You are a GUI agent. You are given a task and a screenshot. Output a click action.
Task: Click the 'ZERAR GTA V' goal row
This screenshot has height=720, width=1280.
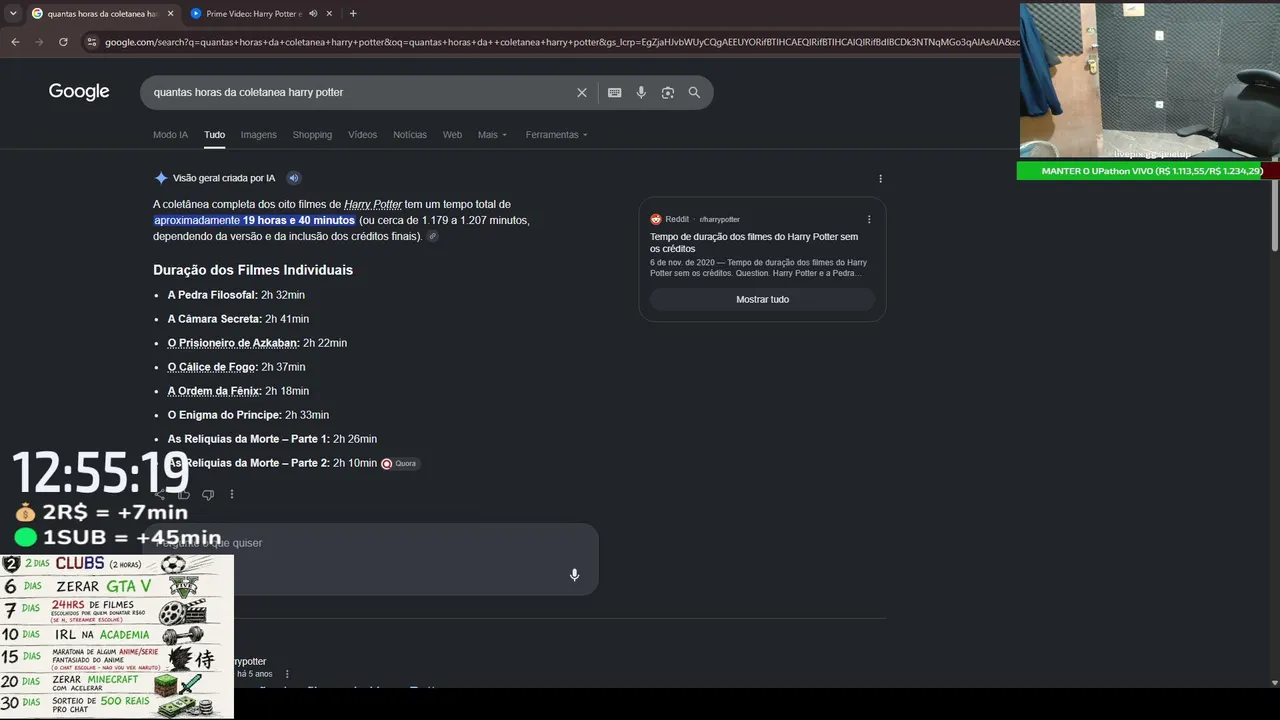117,586
